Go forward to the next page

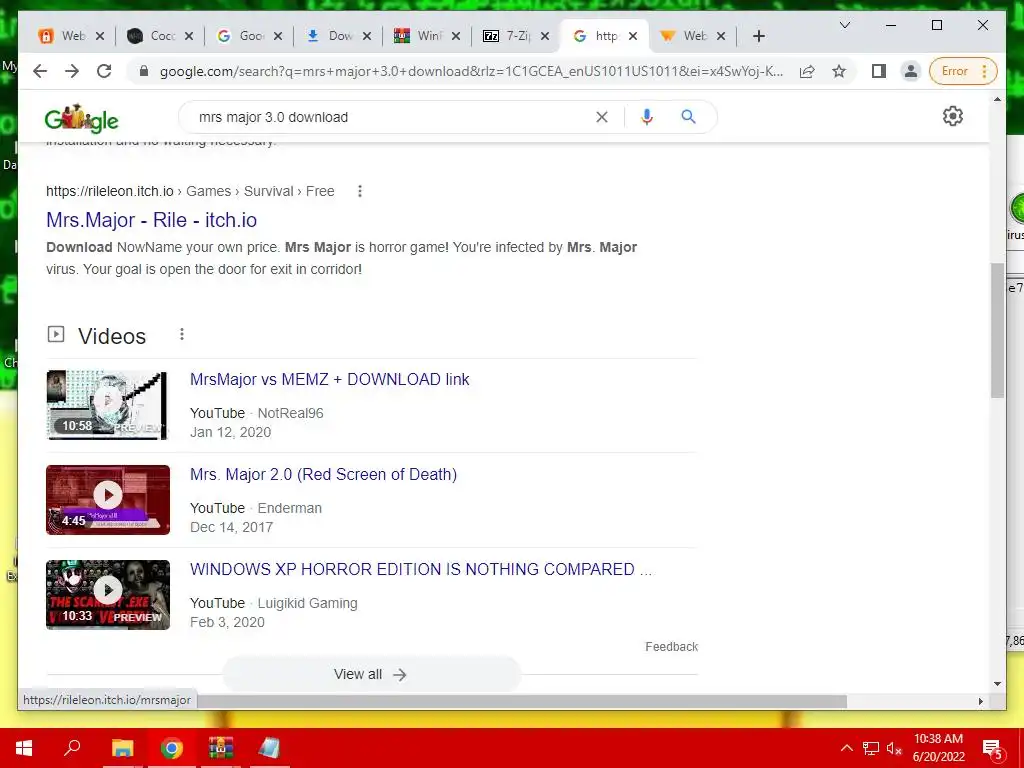tap(72, 71)
